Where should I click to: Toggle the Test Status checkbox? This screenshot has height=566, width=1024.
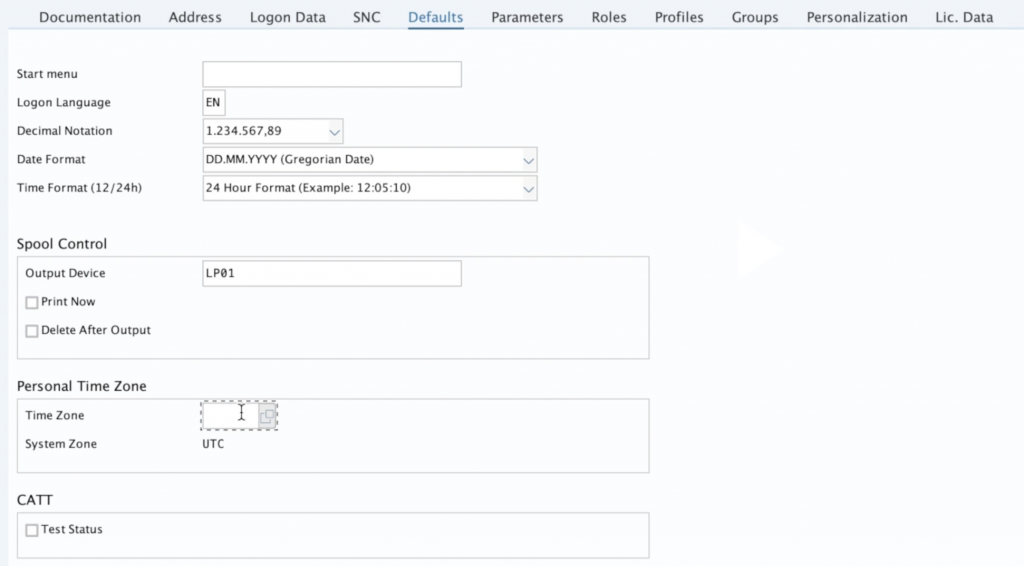[32, 530]
